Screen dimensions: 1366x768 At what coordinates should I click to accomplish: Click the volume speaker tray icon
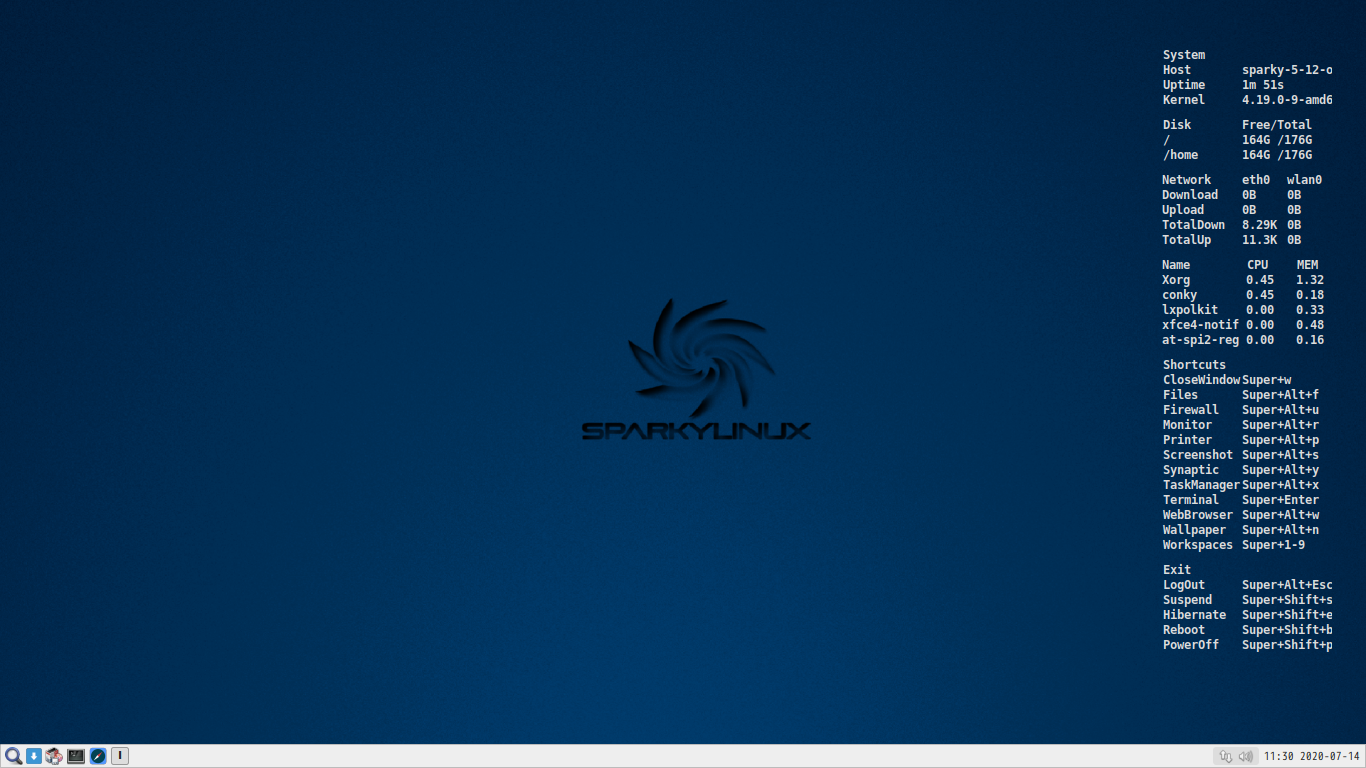coord(1245,757)
